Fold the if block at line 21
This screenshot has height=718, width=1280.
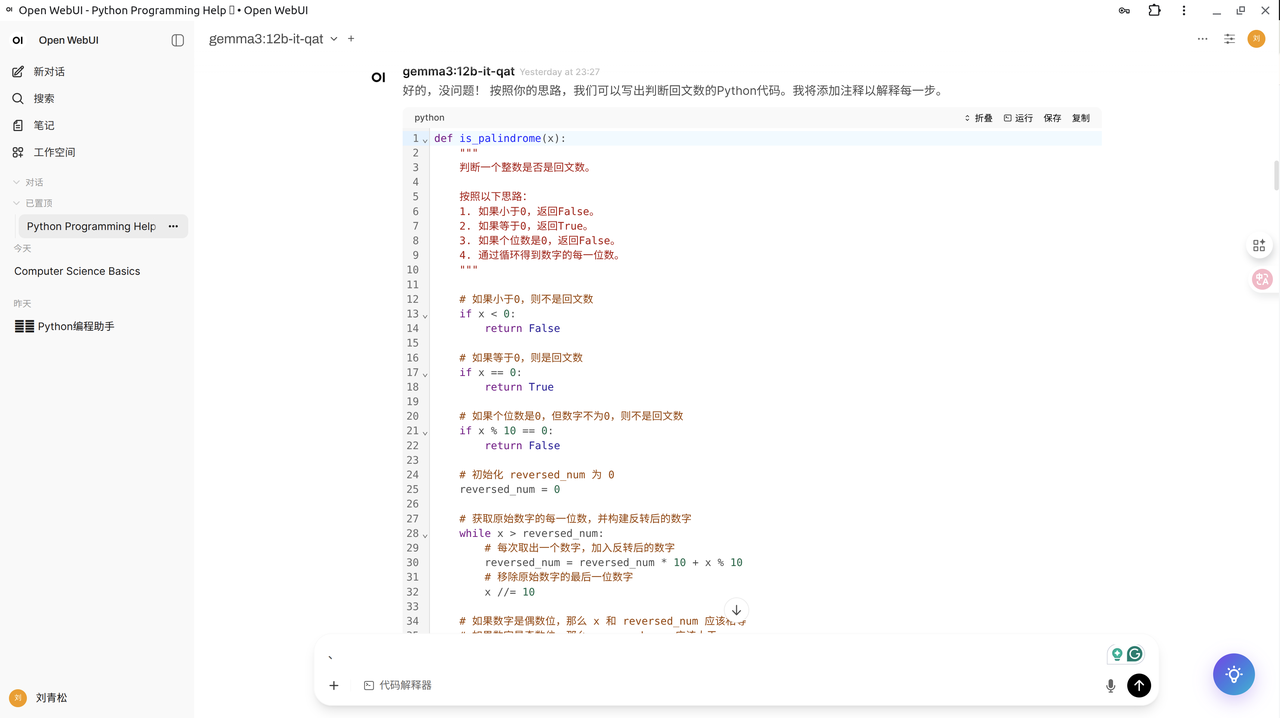pyautogui.click(x=425, y=432)
